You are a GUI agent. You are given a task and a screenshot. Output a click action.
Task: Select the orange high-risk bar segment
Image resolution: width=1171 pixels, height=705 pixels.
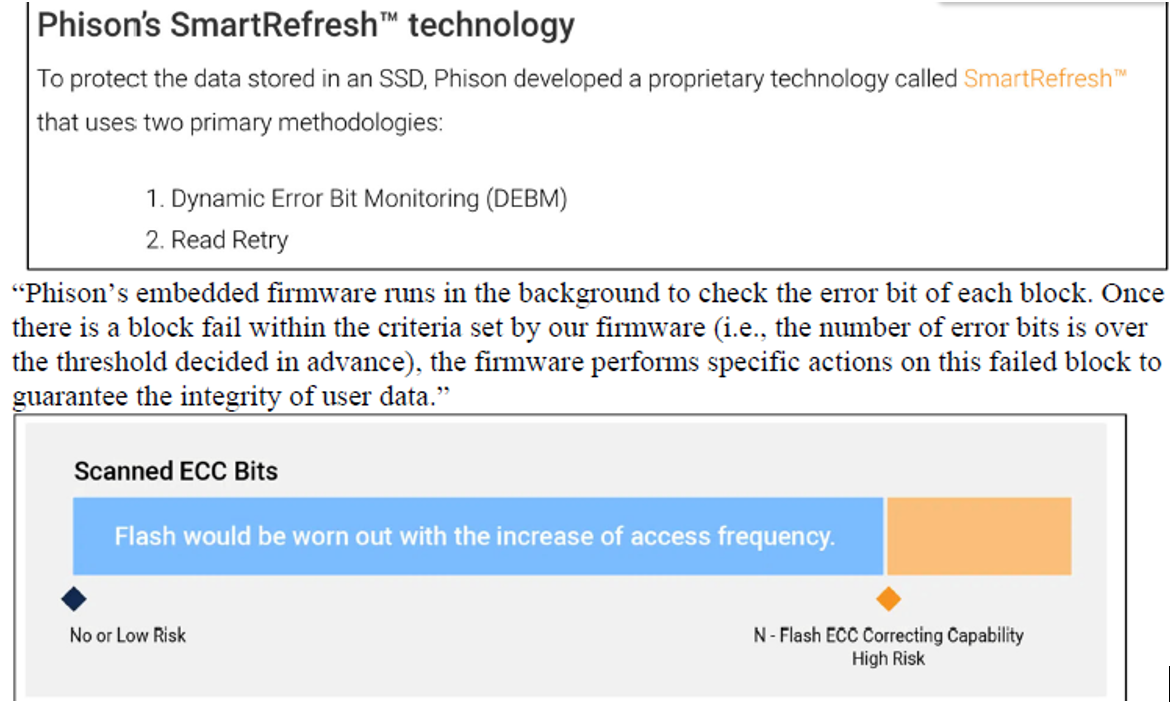978,536
